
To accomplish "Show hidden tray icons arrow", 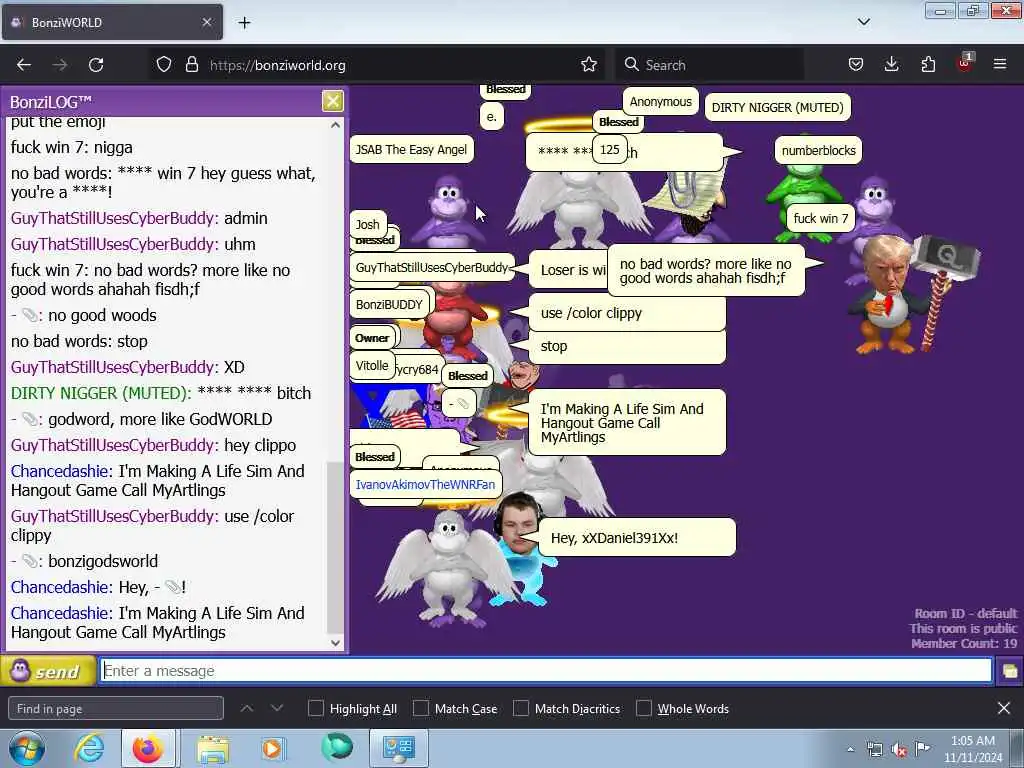I will (x=850, y=750).
